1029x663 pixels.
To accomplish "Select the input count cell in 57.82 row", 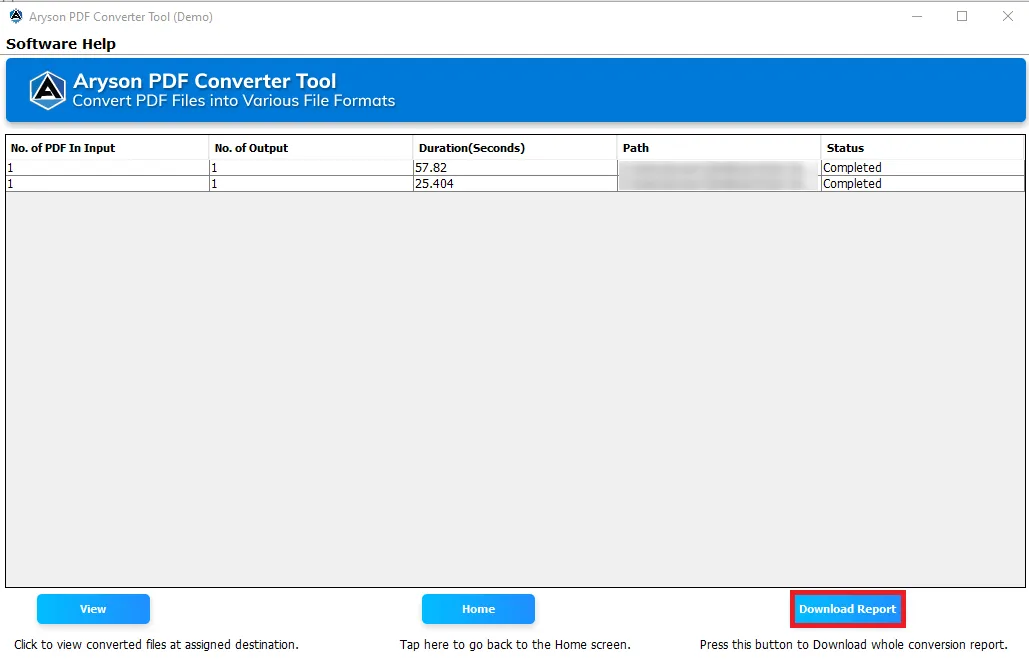I will click(107, 168).
